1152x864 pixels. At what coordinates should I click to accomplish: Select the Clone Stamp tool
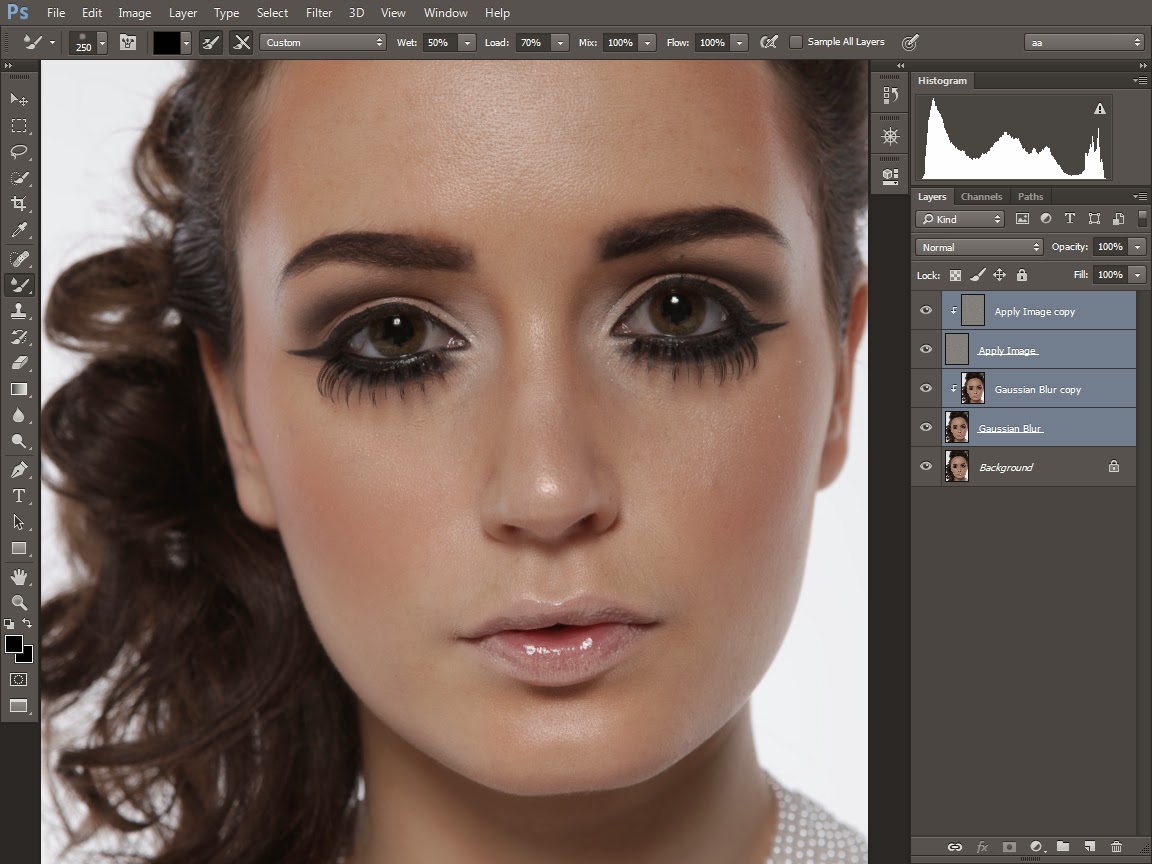point(19,311)
